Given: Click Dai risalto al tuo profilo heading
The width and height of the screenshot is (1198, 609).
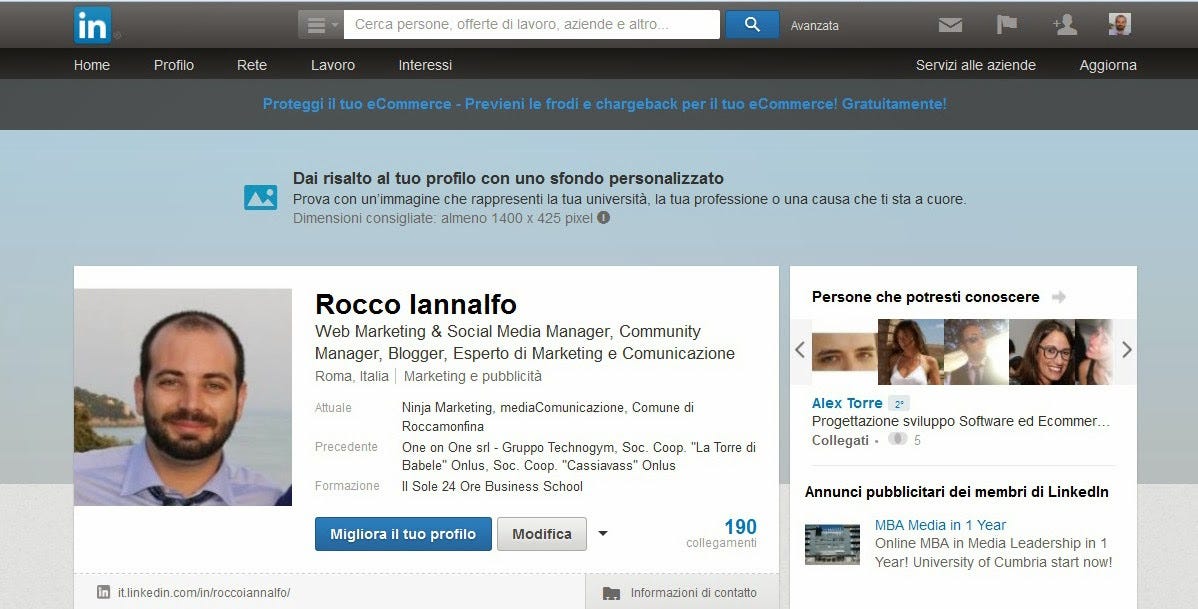Looking at the screenshot, I should [508, 178].
